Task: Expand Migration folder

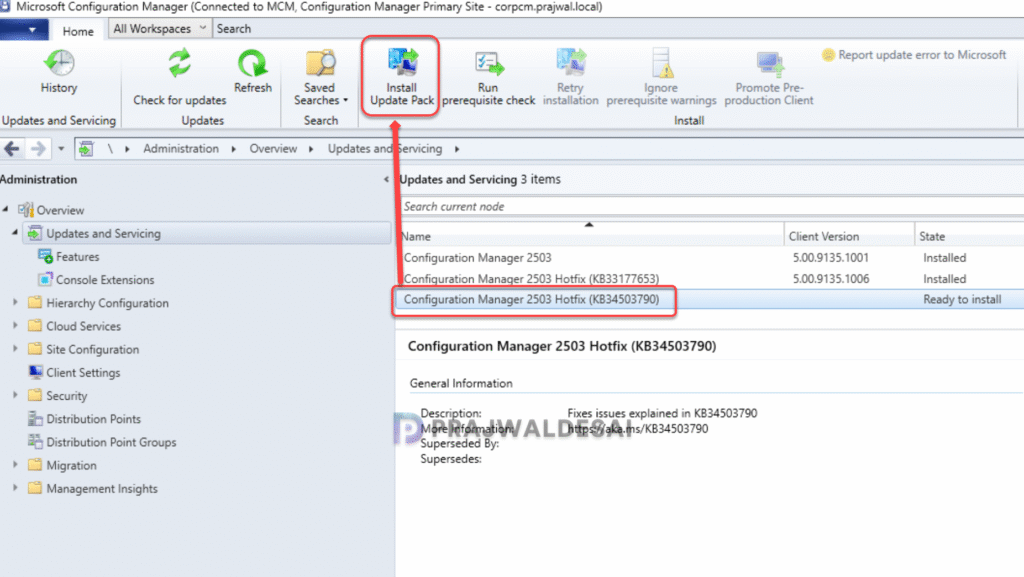Action: (x=15, y=465)
